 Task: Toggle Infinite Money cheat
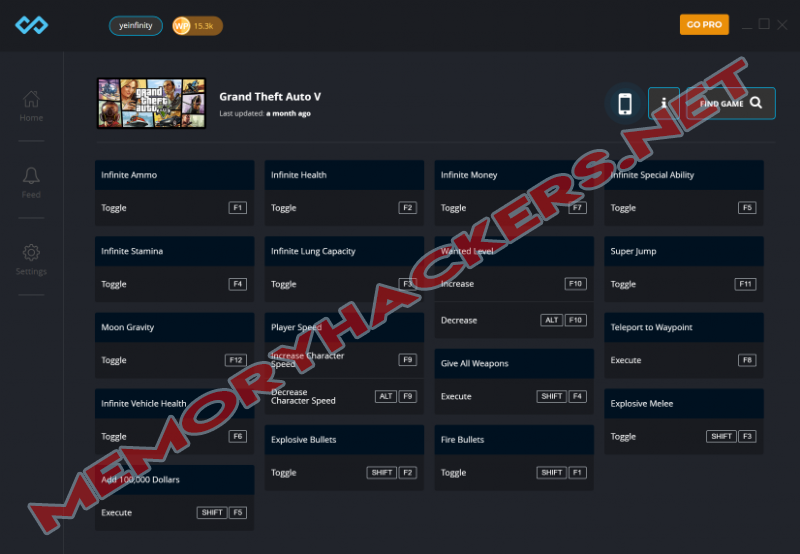click(x=514, y=208)
